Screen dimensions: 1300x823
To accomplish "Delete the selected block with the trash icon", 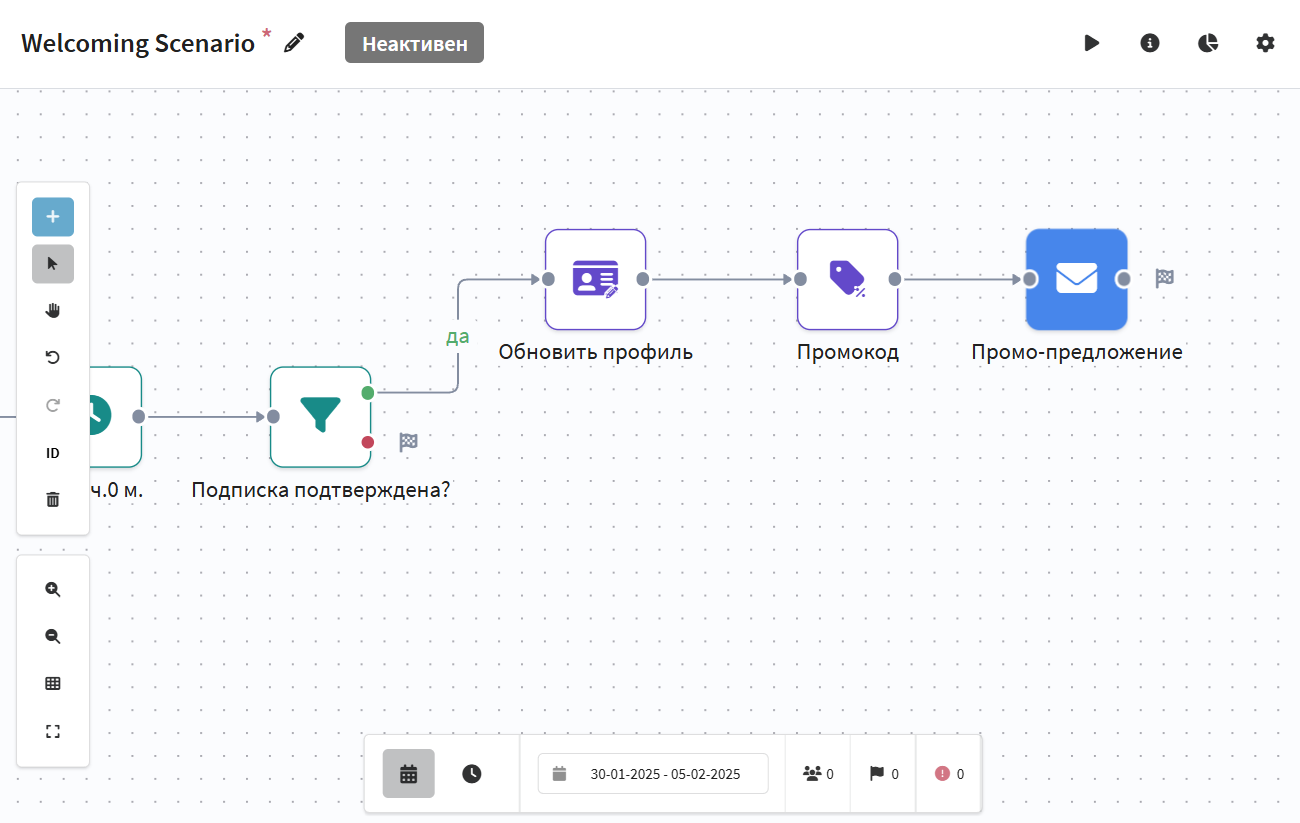I will [53, 499].
